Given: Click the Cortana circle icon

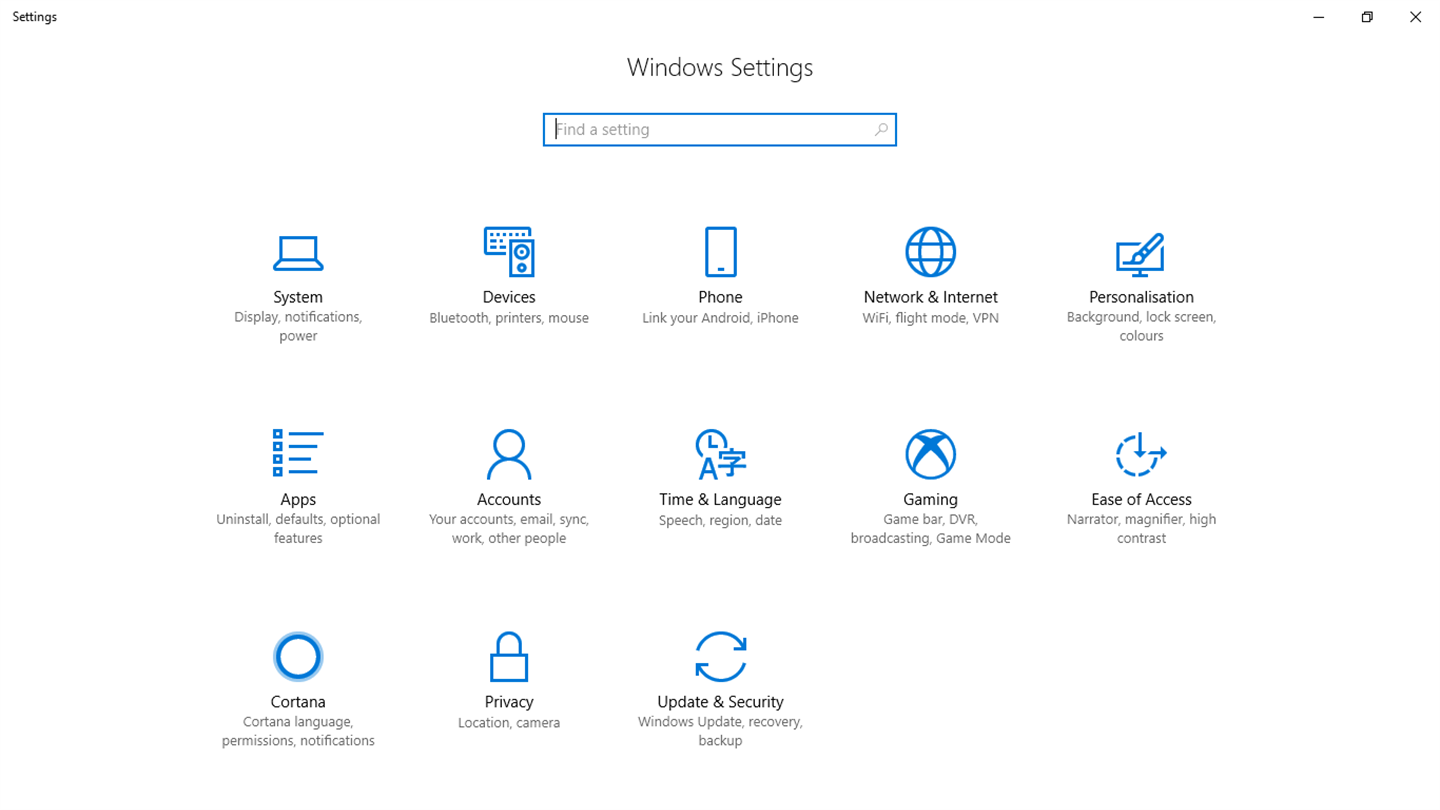Looking at the screenshot, I should pyautogui.click(x=298, y=657).
